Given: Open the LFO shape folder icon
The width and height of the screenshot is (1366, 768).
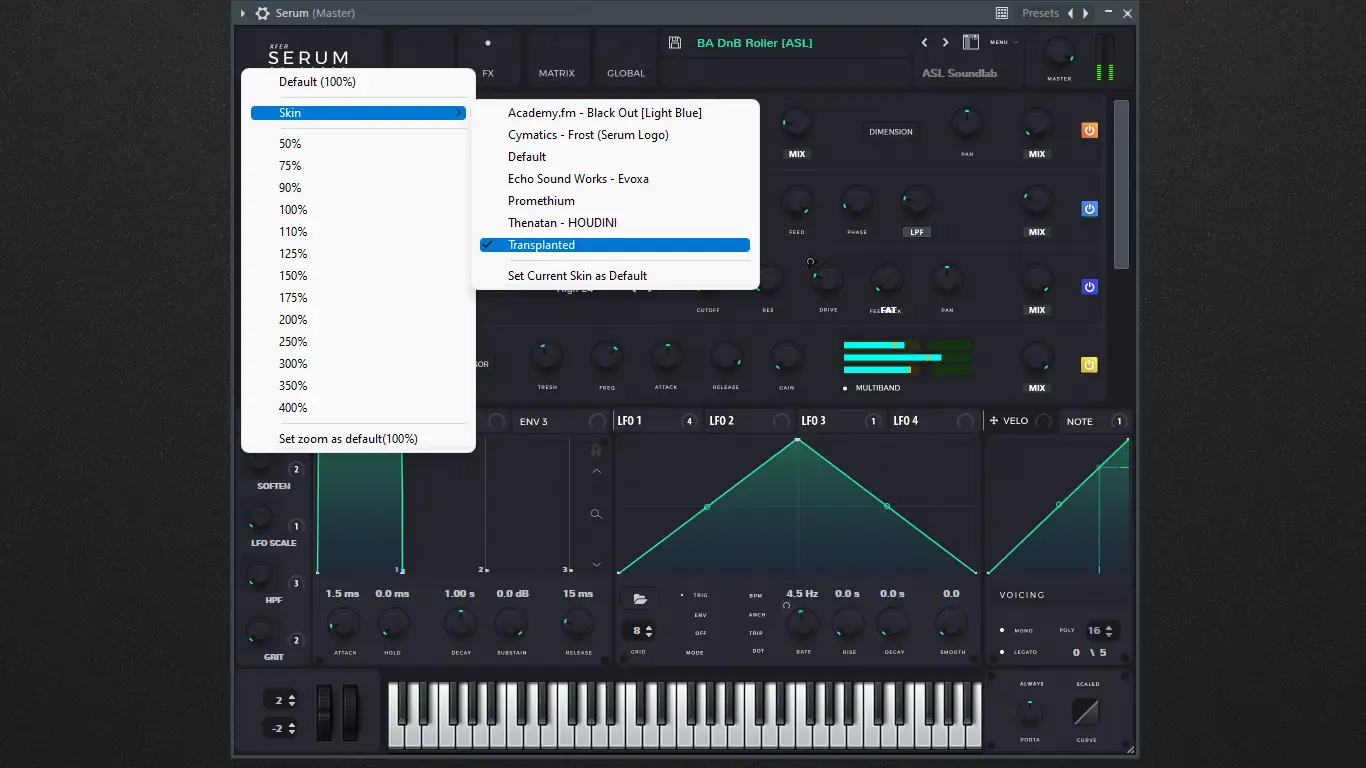Looking at the screenshot, I should click(x=639, y=598).
